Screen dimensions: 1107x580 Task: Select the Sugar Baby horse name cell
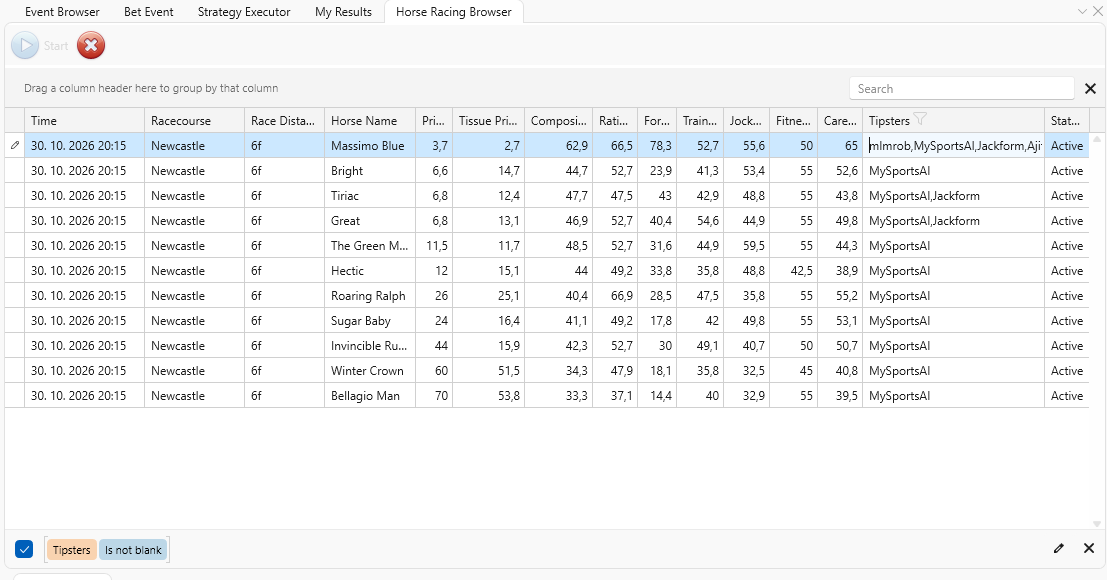tap(370, 321)
